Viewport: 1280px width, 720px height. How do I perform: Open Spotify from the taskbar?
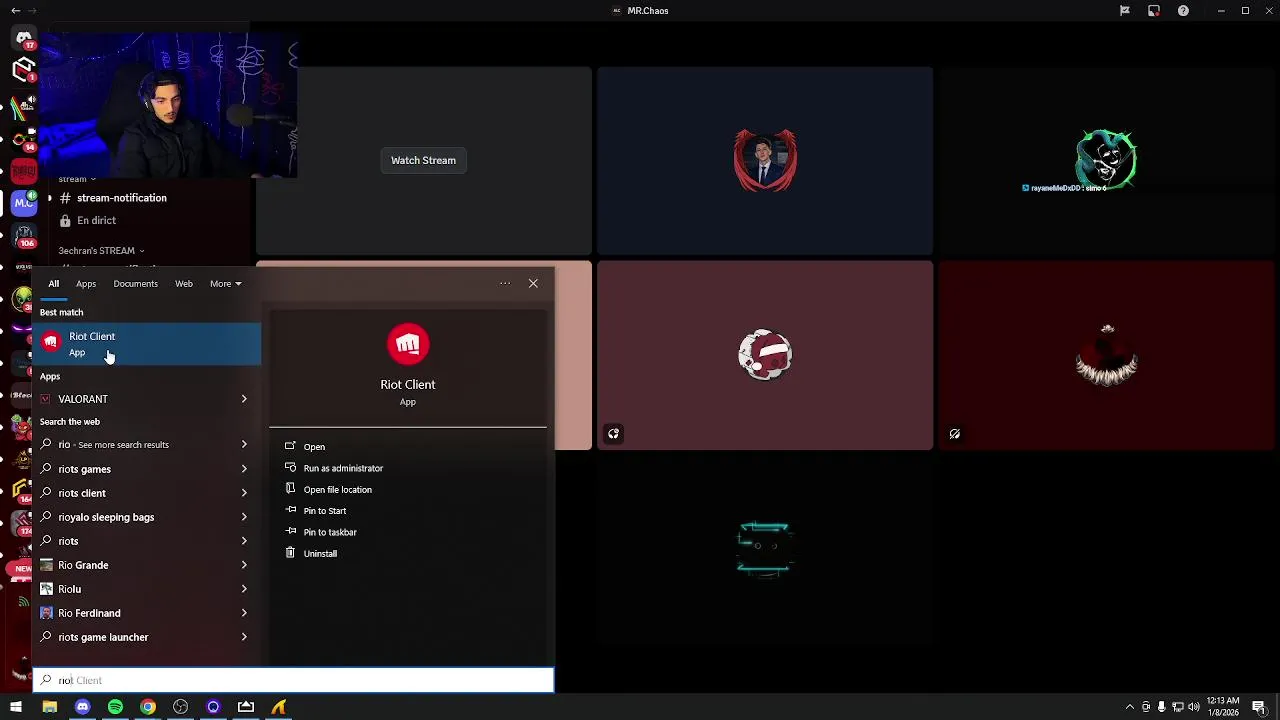[x=115, y=707]
